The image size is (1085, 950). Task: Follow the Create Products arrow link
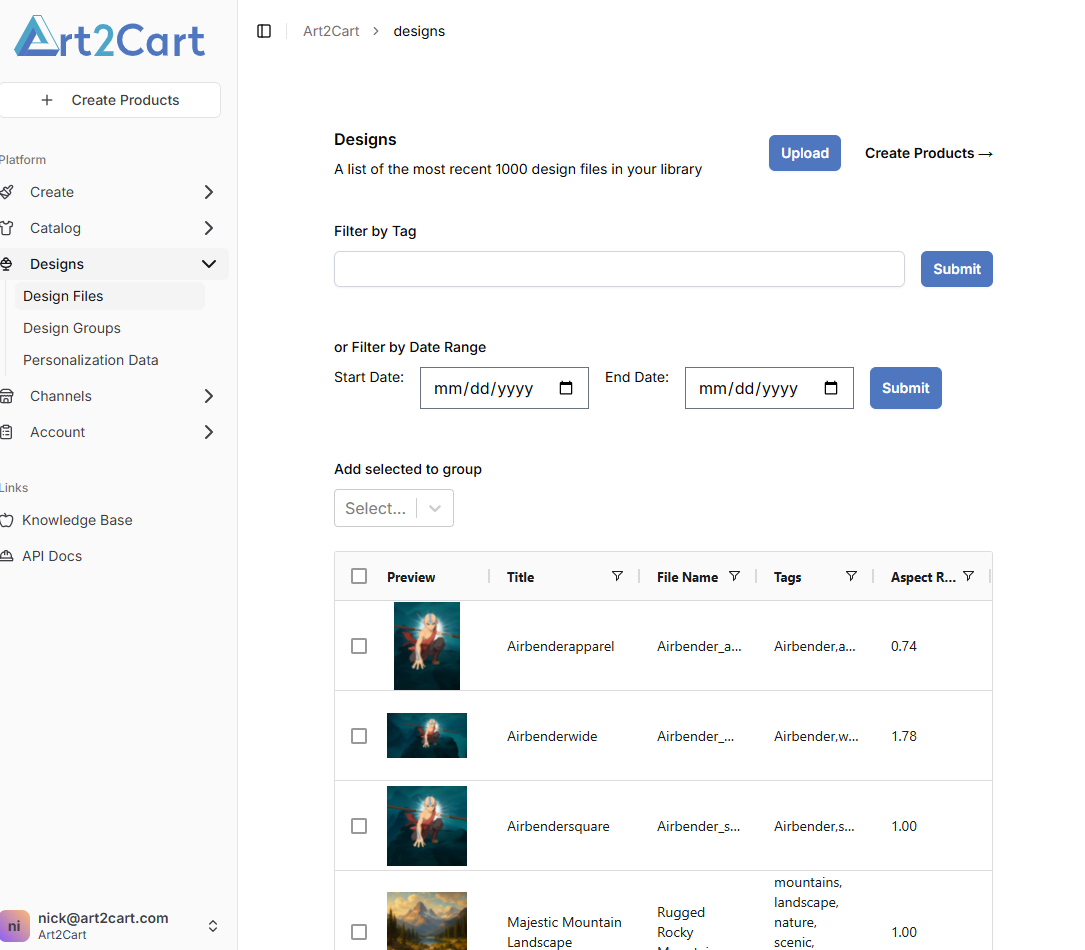coord(928,153)
